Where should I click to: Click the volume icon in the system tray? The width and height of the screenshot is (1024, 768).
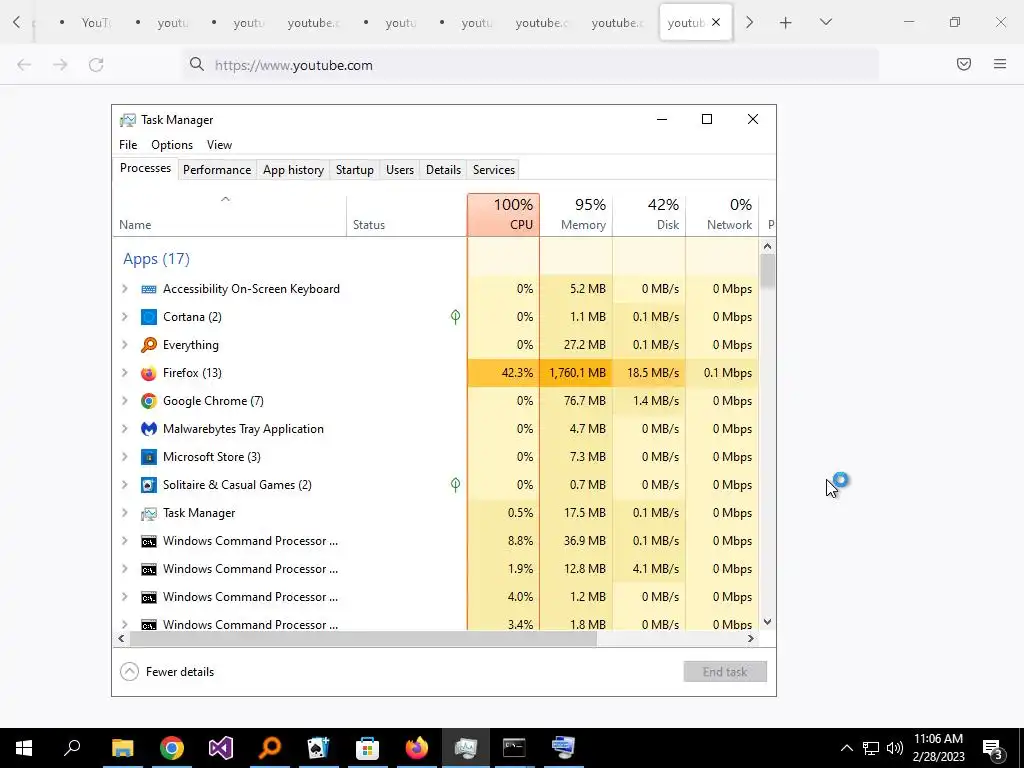[x=895, y=748]
